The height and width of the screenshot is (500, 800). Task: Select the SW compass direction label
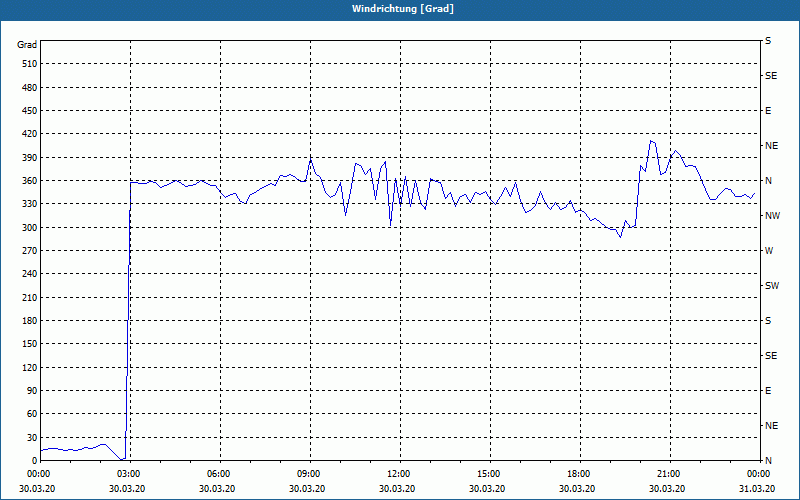pyautogui.click(x=772, y=286)
